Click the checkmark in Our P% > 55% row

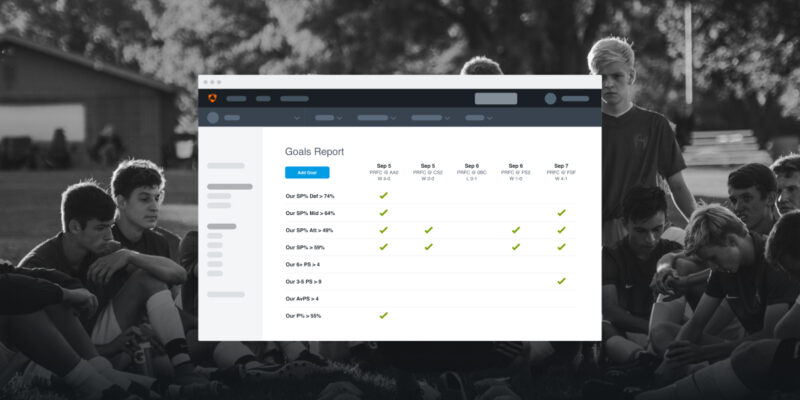click(x=383, y=315)
